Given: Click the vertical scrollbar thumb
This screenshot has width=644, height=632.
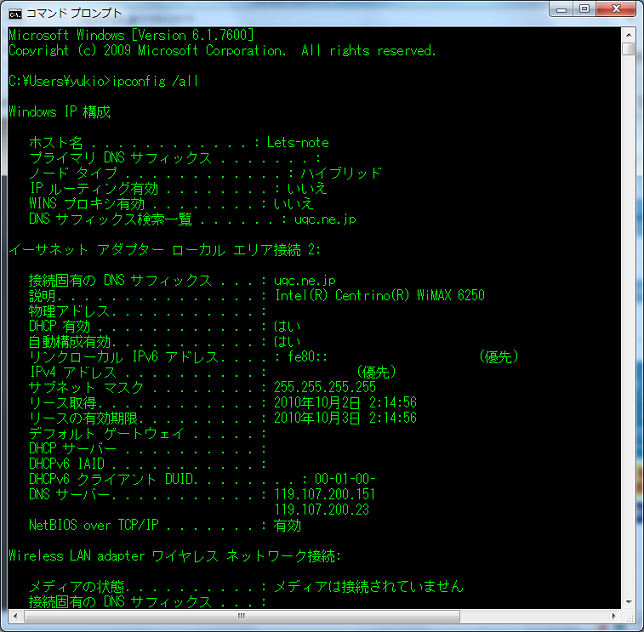Looking at the screenshot, I should [x=627, y=49].
